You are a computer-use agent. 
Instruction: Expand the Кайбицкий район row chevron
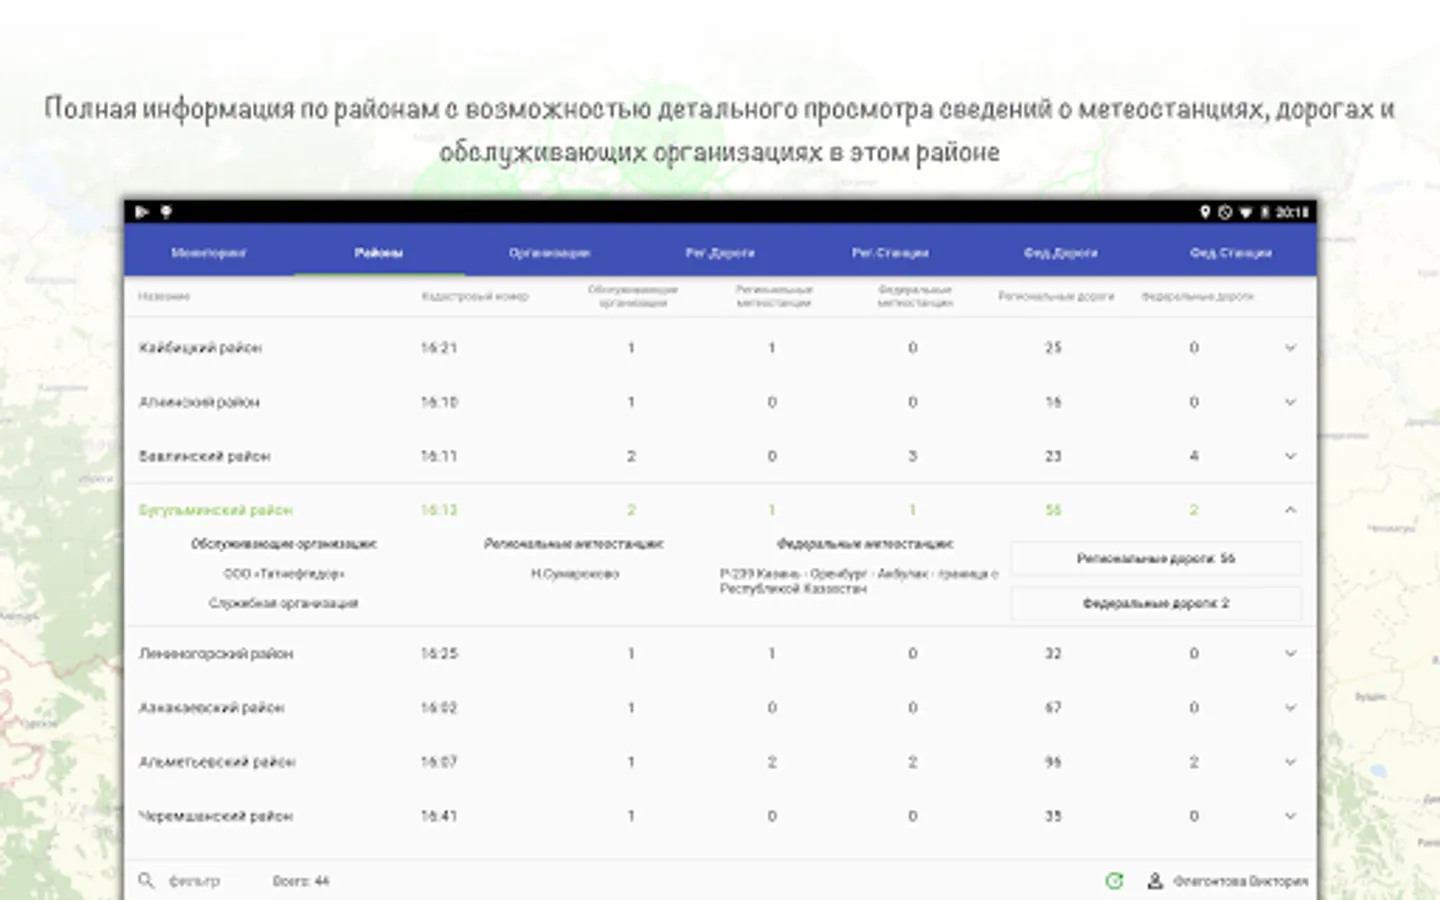1290,348
